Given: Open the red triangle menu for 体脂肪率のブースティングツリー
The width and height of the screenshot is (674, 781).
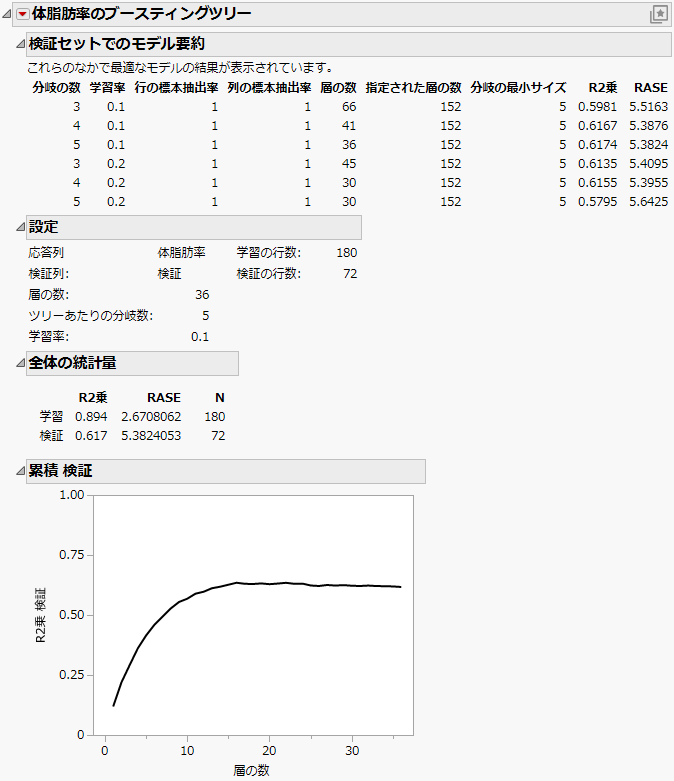Looking at the screenshot, I should tap(22, 14).
